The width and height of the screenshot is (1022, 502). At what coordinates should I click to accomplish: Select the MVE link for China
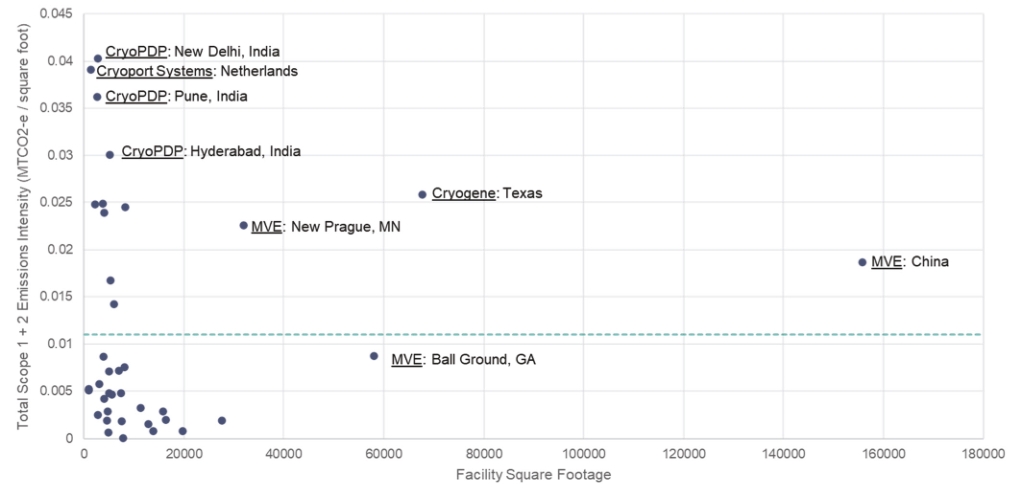coord(886,262)
